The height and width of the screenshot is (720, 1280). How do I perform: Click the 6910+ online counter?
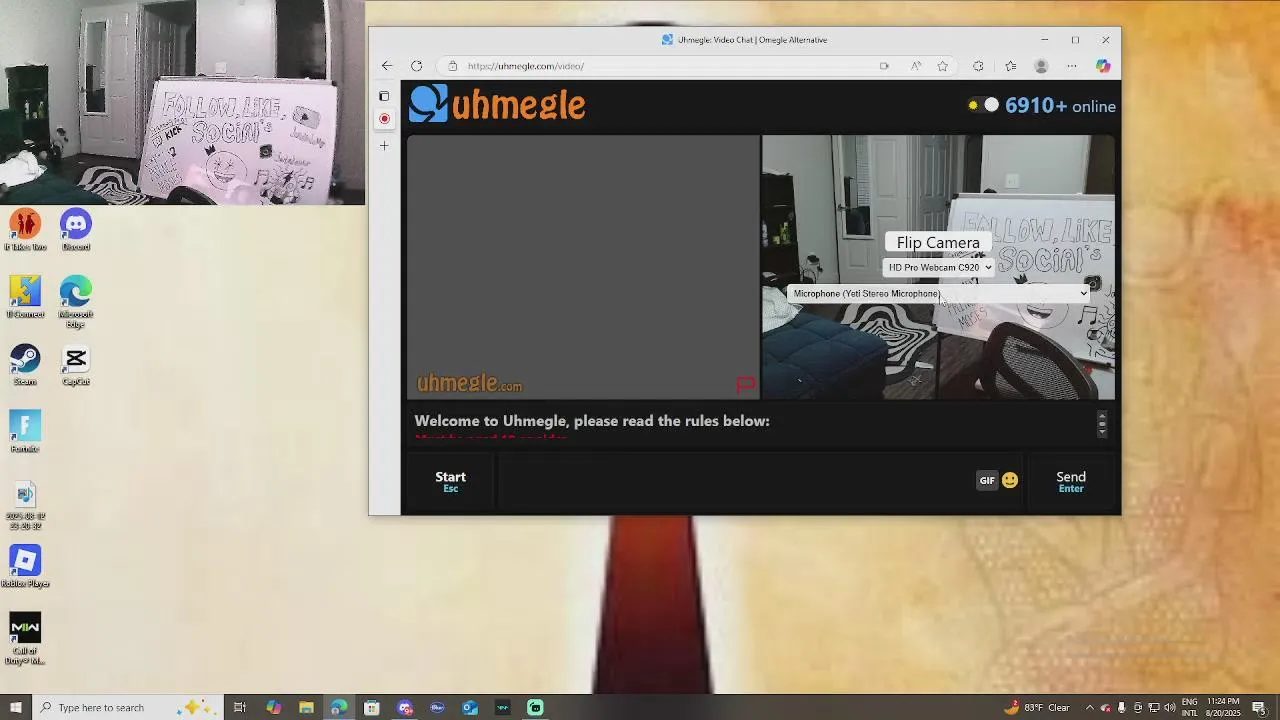pos(1060,106)
